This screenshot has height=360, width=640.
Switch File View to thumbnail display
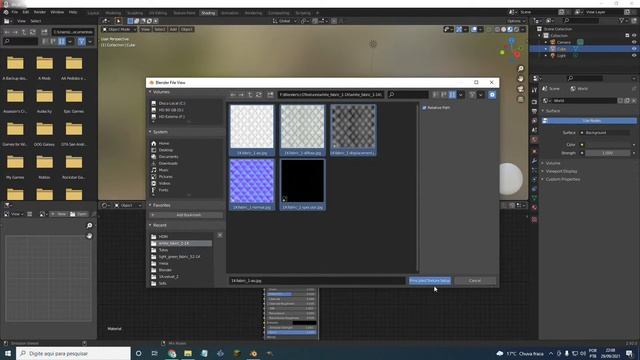tap(452, 95)
